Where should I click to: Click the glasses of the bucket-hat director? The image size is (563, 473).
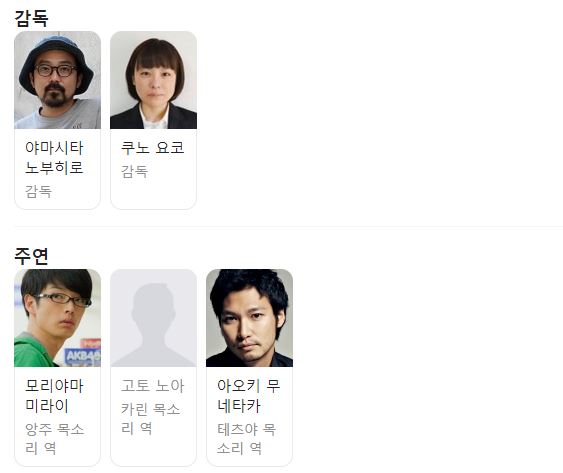pos(55,70)
